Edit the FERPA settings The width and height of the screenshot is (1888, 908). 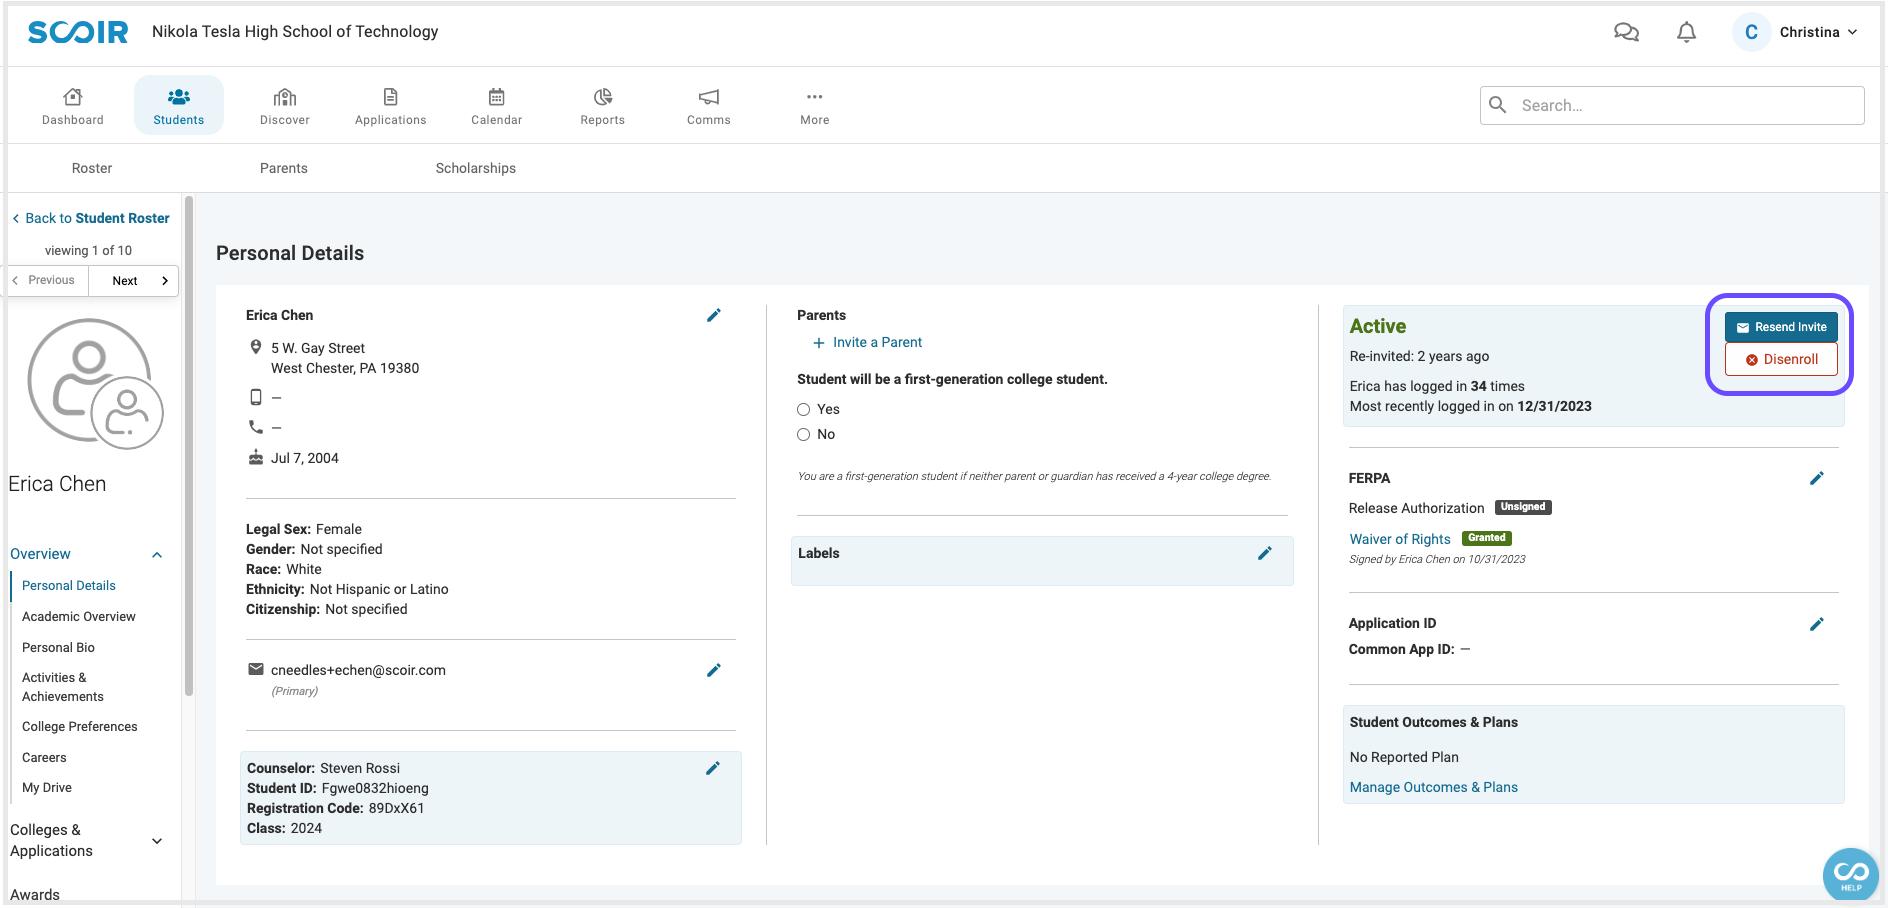(x=1817, y=478)
